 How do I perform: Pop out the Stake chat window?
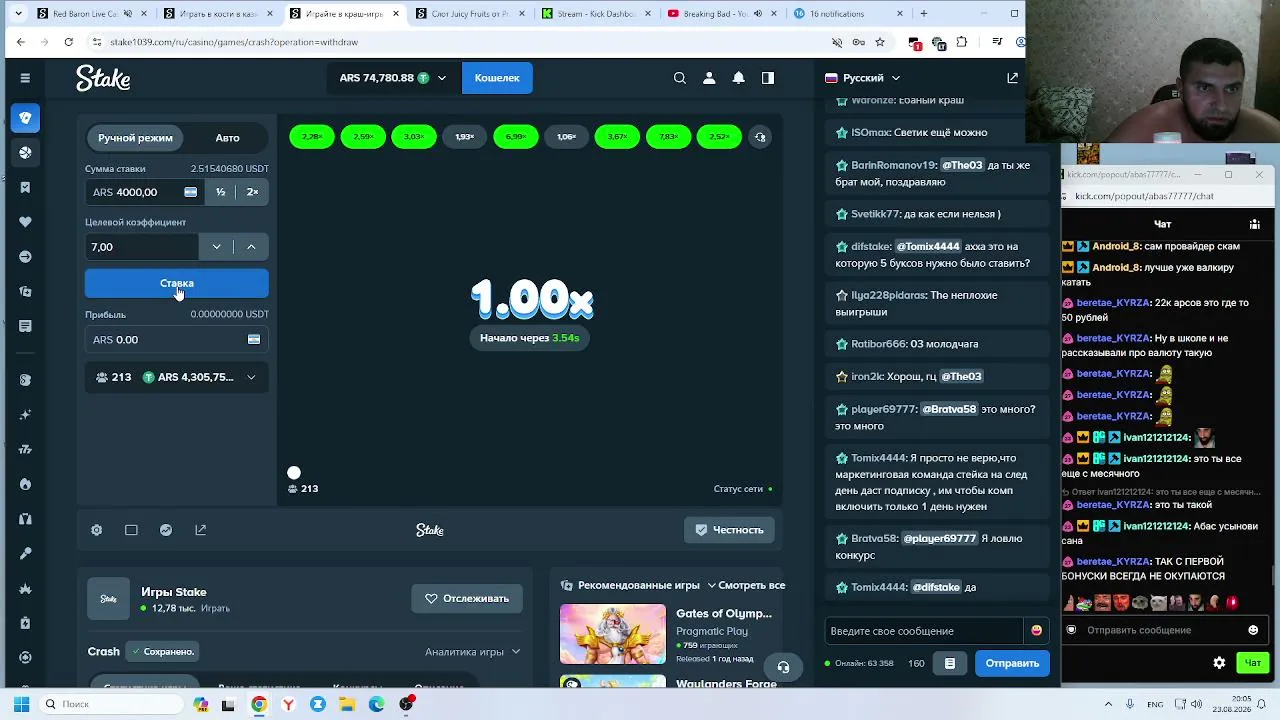point(1012,78)
